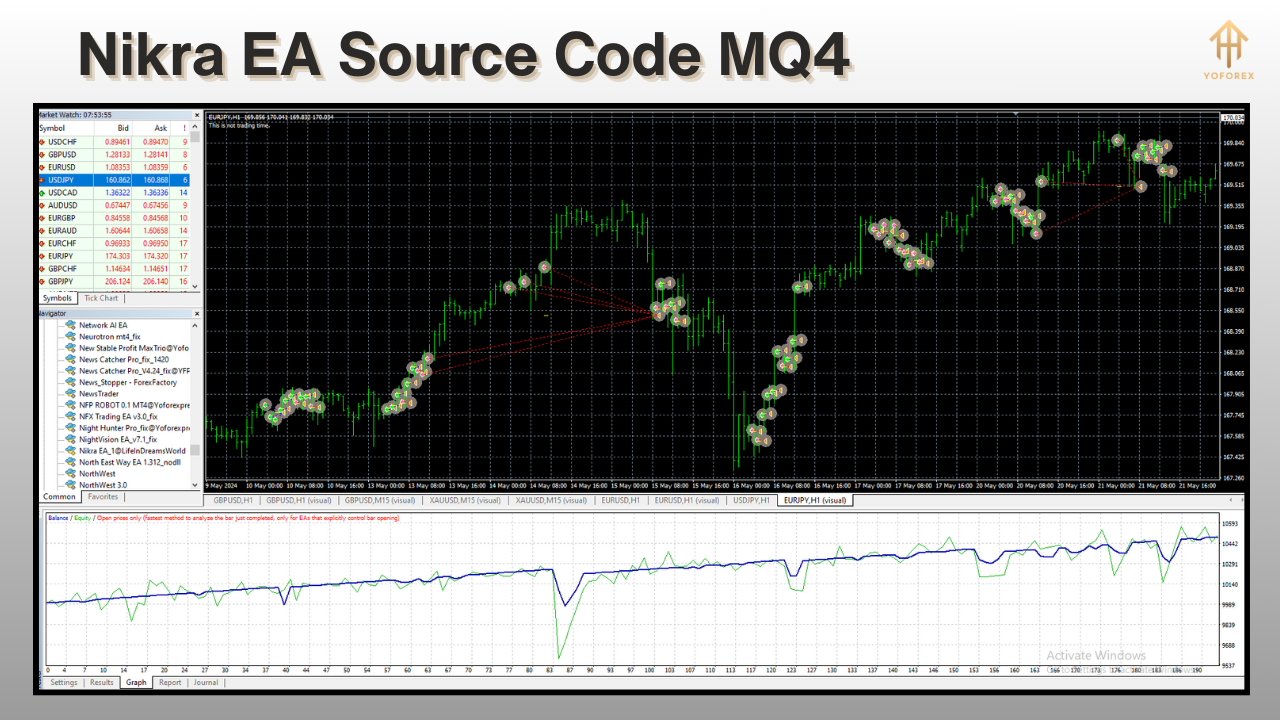Select the tester Graph tab

pyautogui.click(x=136, y=683)
